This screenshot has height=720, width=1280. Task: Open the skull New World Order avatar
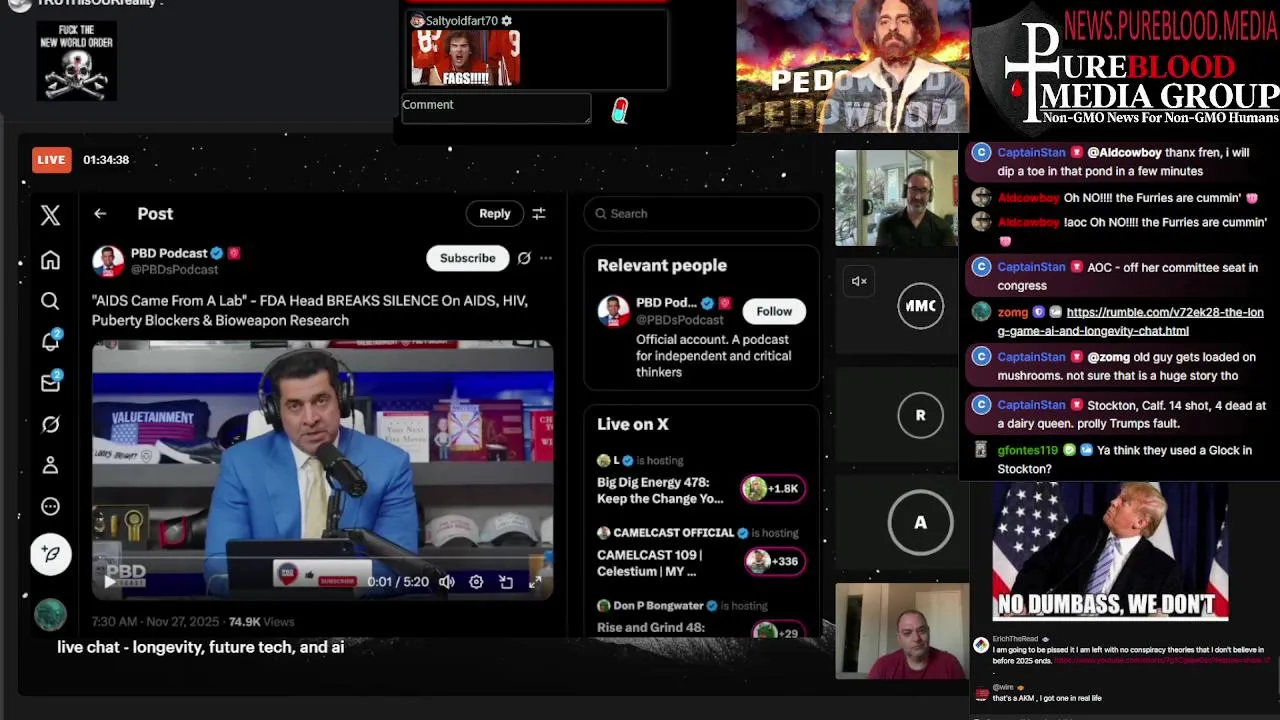click(x=77, y=61)
